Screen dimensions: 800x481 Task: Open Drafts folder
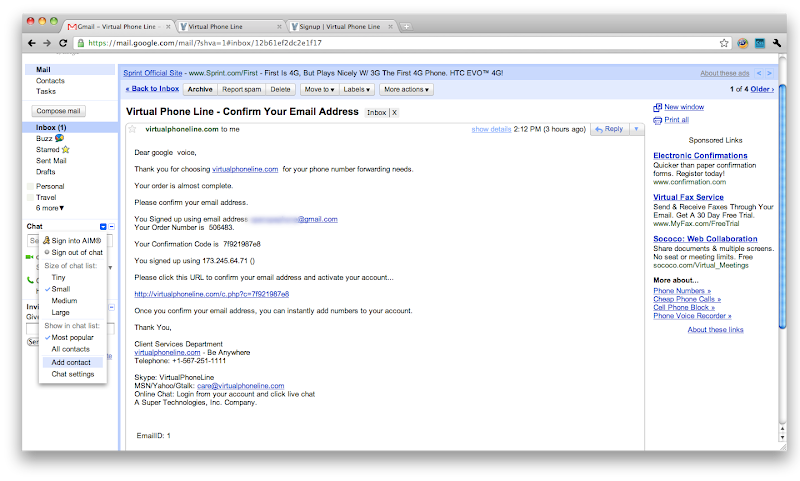(45, 172)
